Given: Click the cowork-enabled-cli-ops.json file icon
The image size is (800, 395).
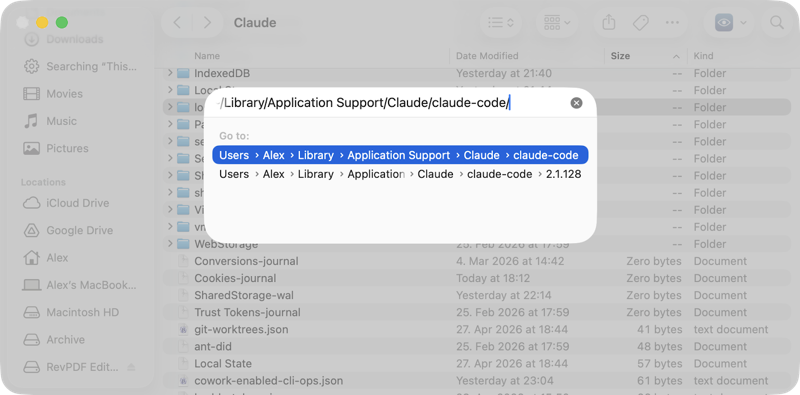Looking at the screenshot, I should [x=183, y=381].
